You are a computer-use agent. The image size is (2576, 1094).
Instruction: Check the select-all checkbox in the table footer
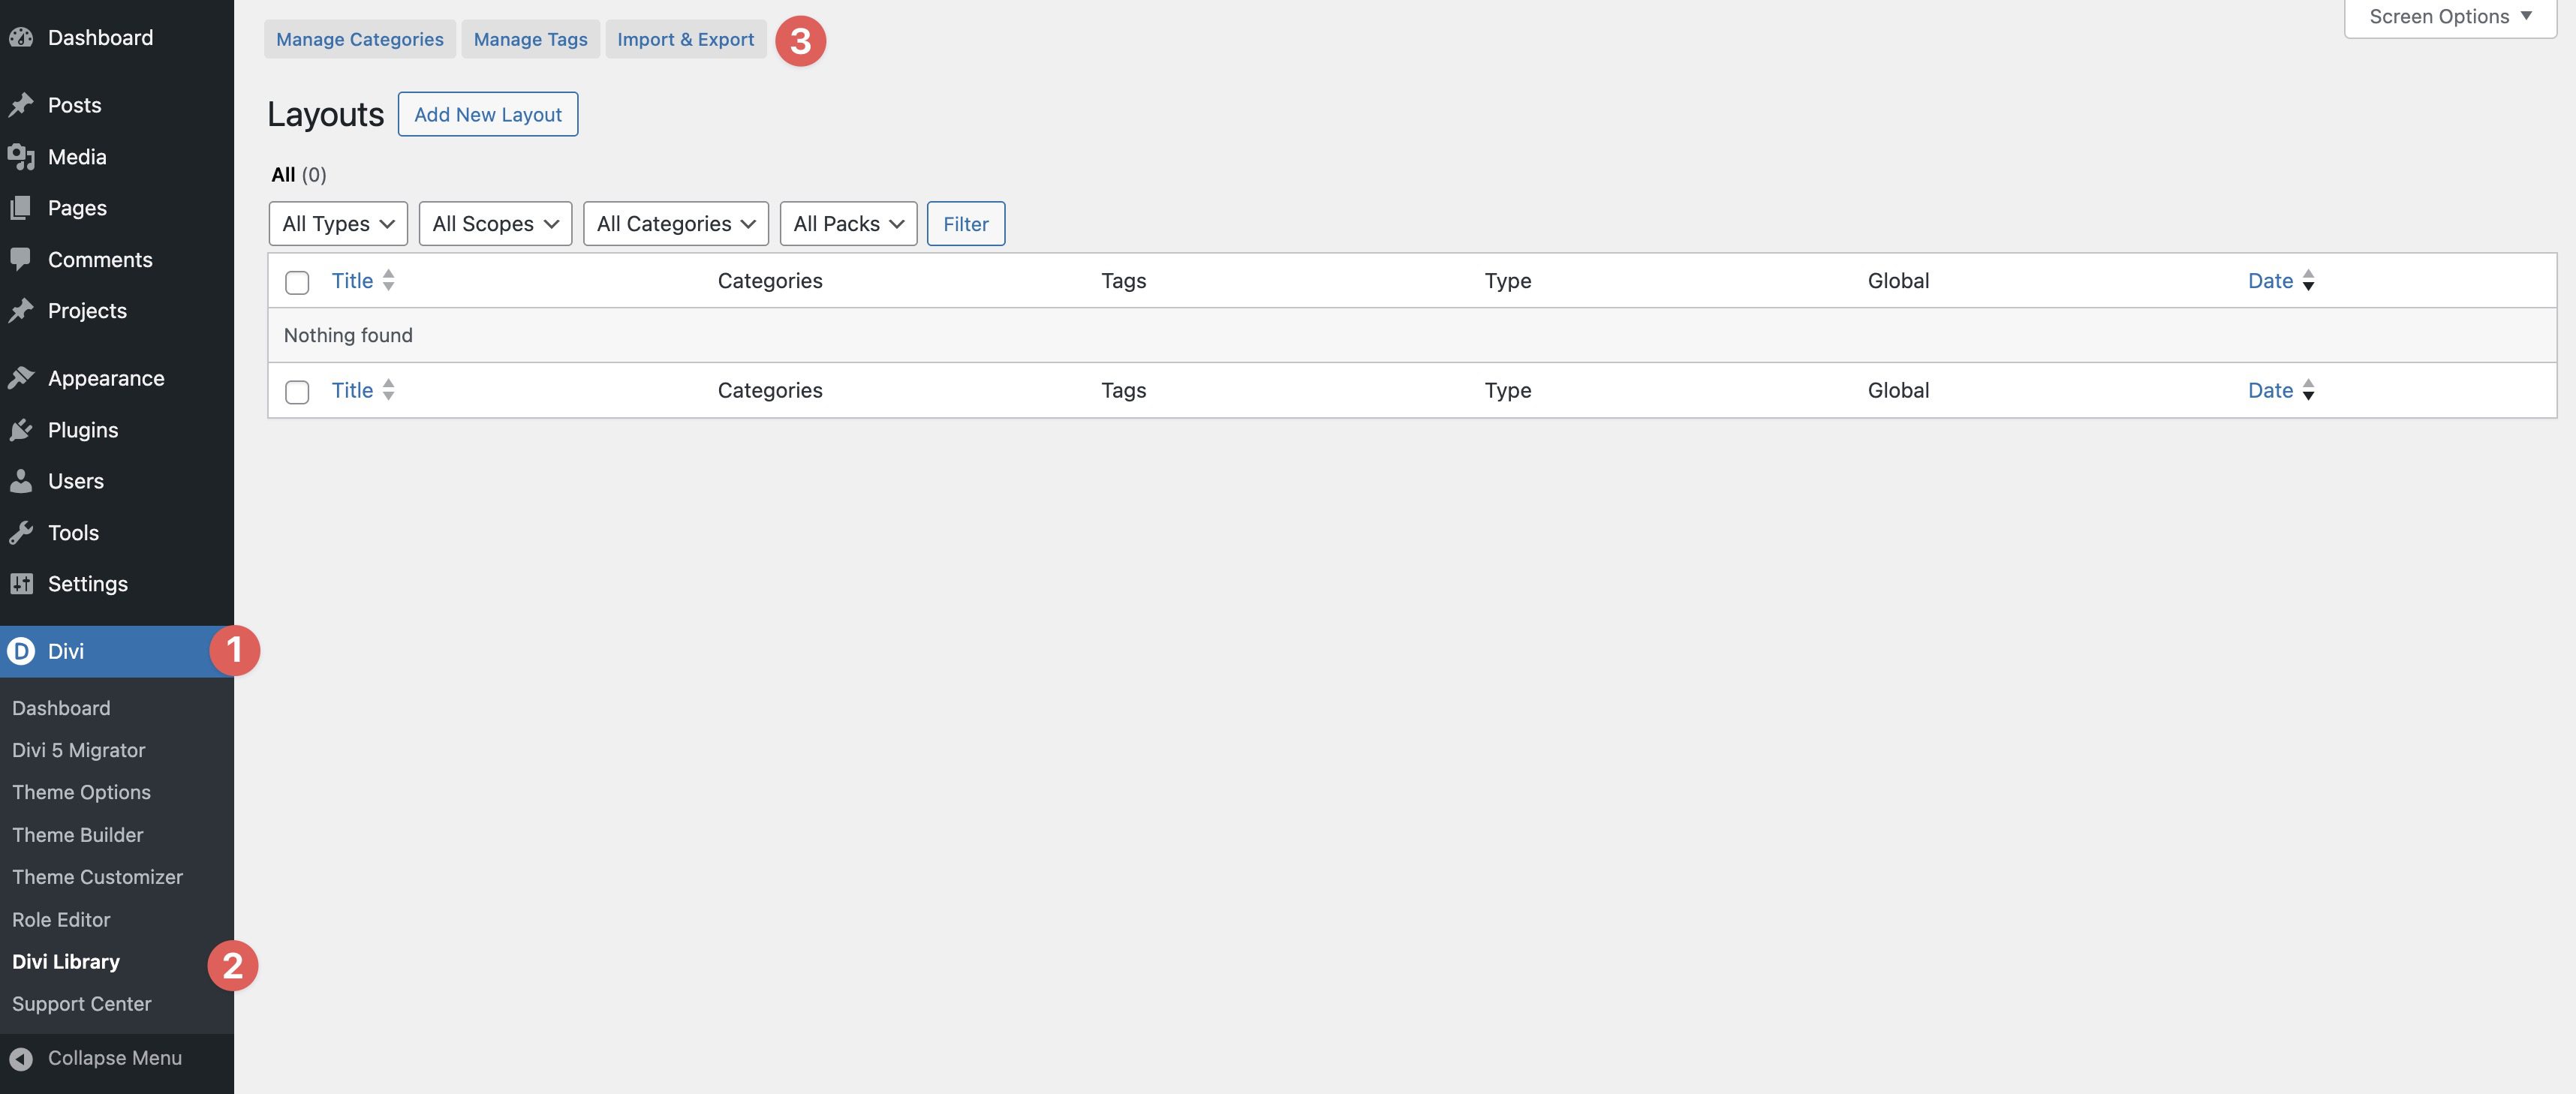pyautogui.click(x=296, y=392)
